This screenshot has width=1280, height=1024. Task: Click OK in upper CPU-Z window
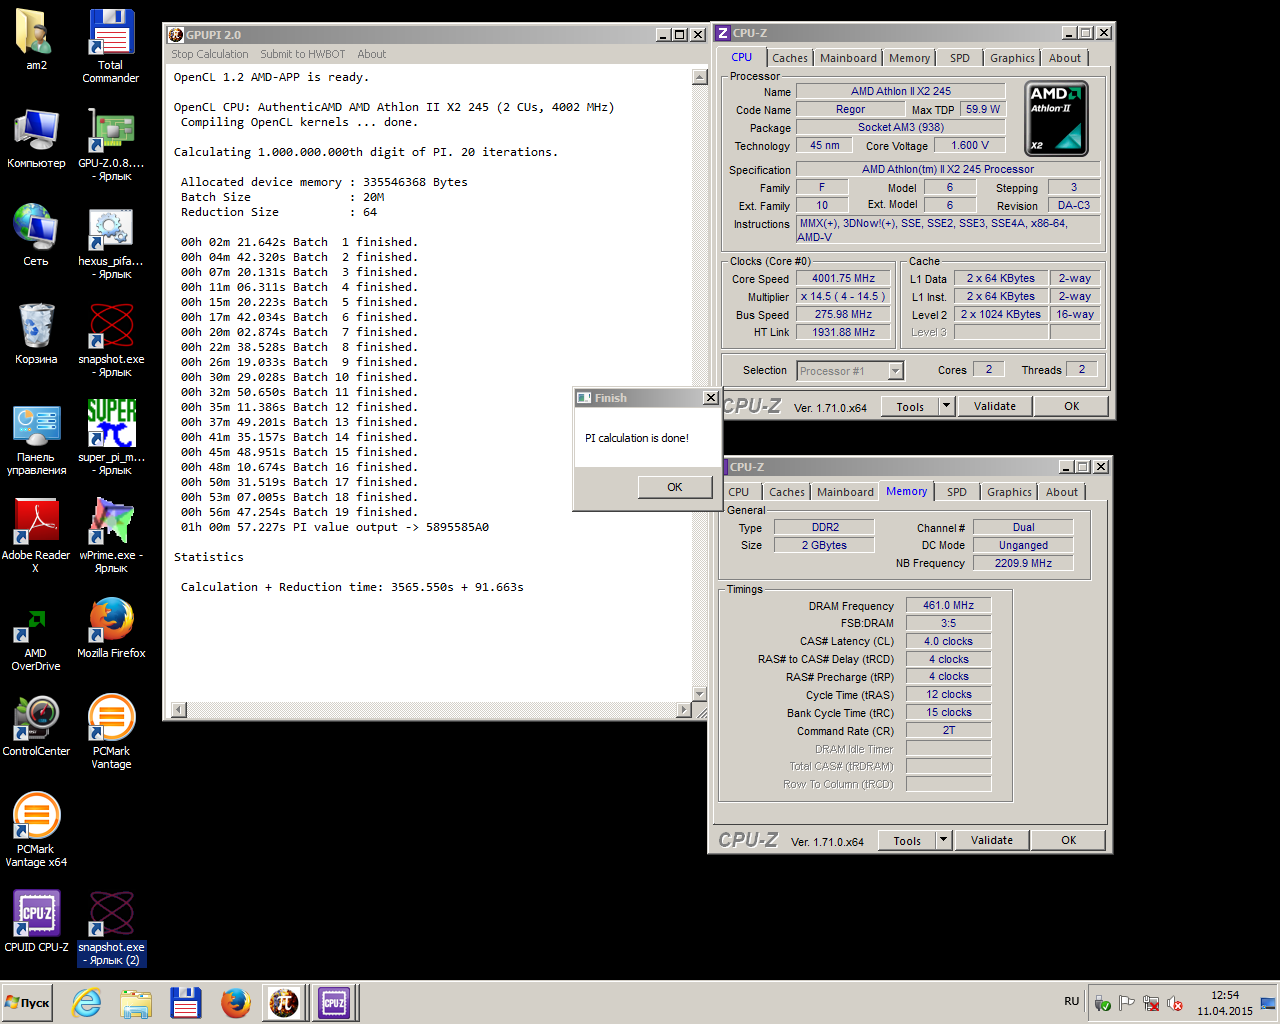(1072, 406)
